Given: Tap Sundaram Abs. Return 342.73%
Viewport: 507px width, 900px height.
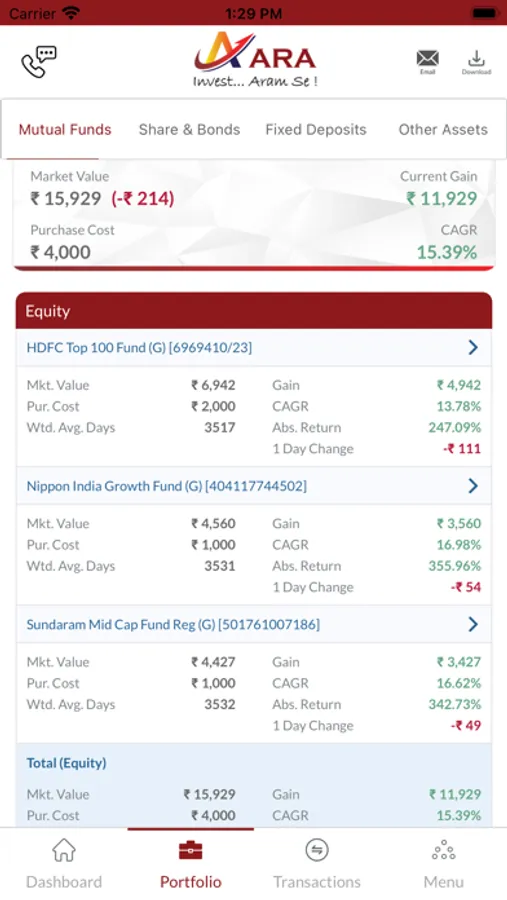Looking at the screenshot, I should (455, 704).
